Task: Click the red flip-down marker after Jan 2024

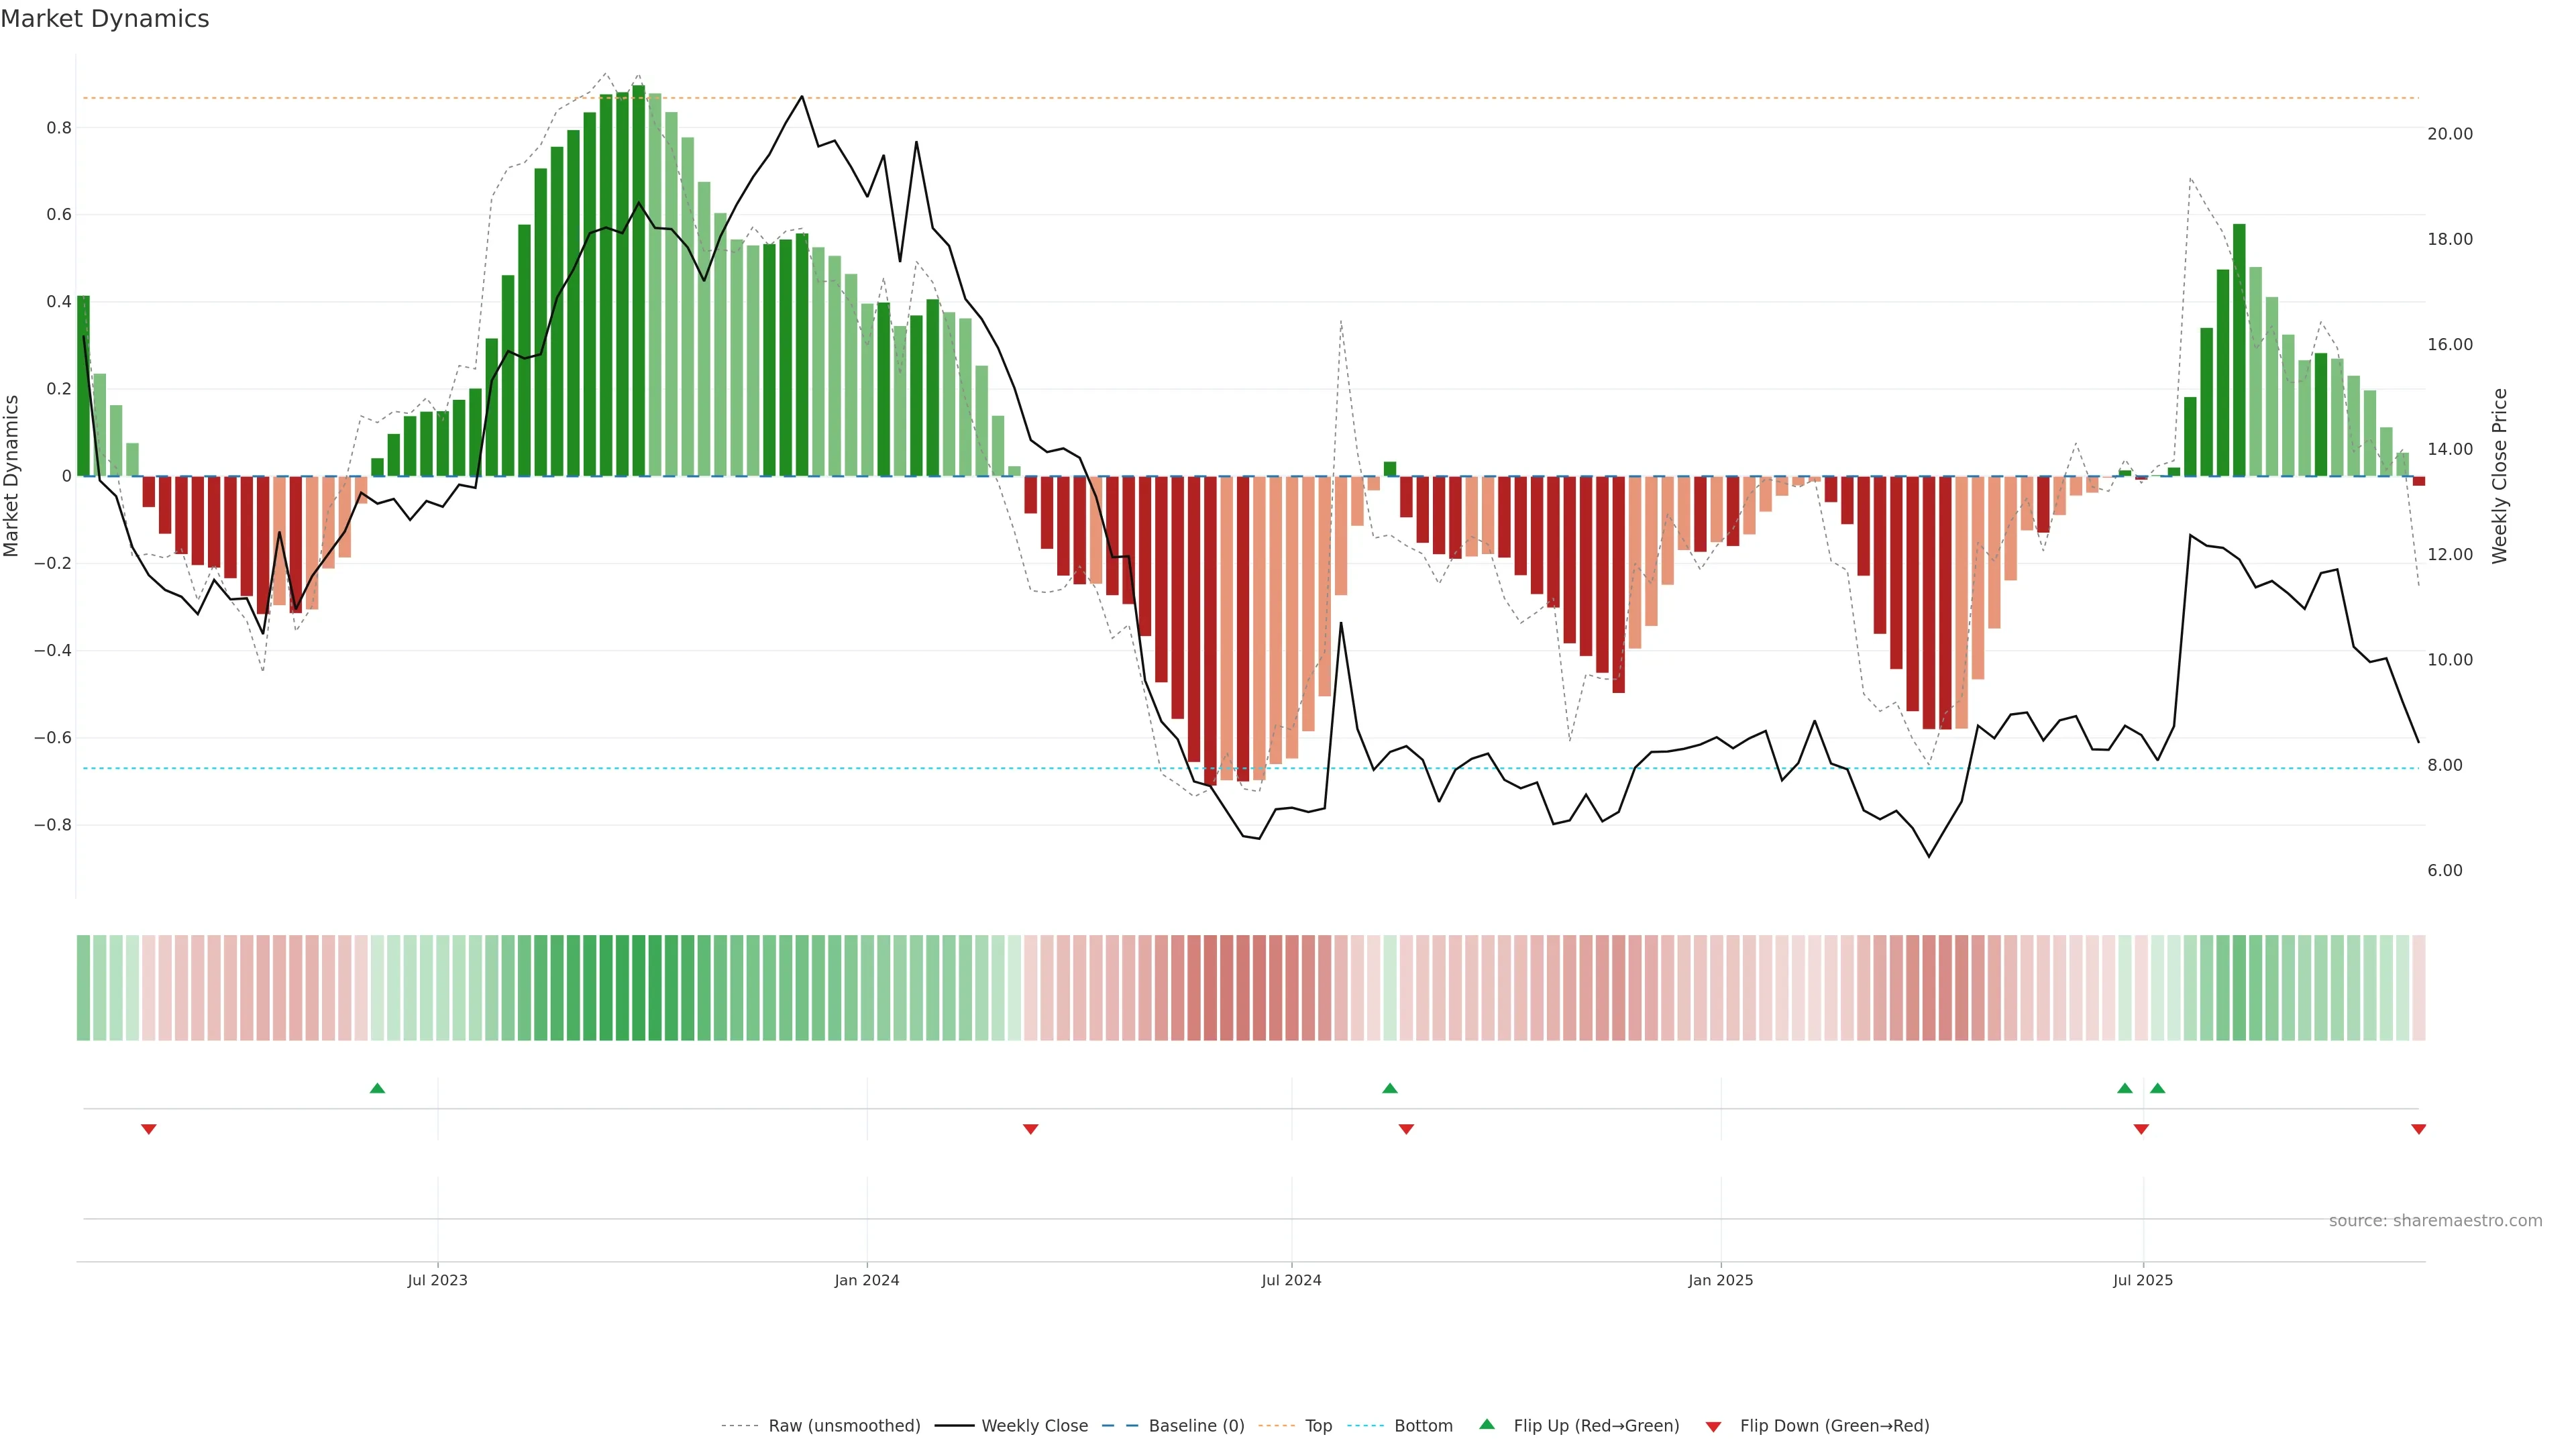Action: pos(1031,1129)
